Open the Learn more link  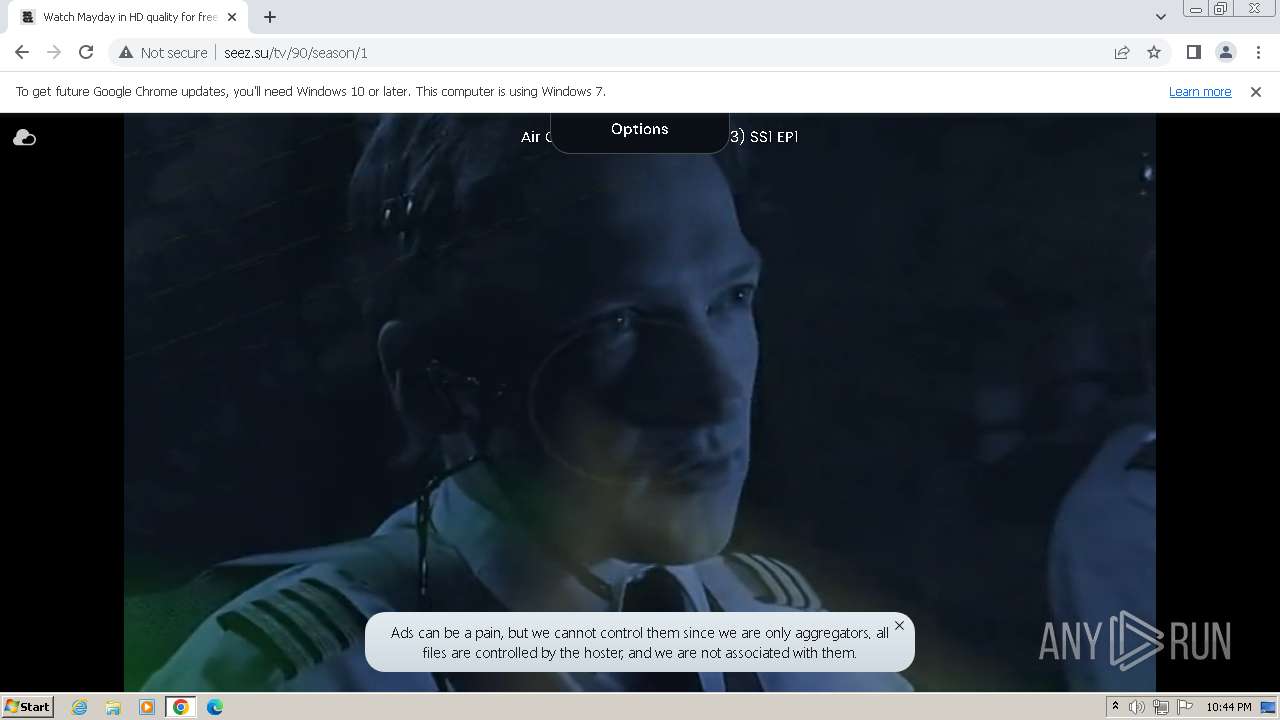1200,92
